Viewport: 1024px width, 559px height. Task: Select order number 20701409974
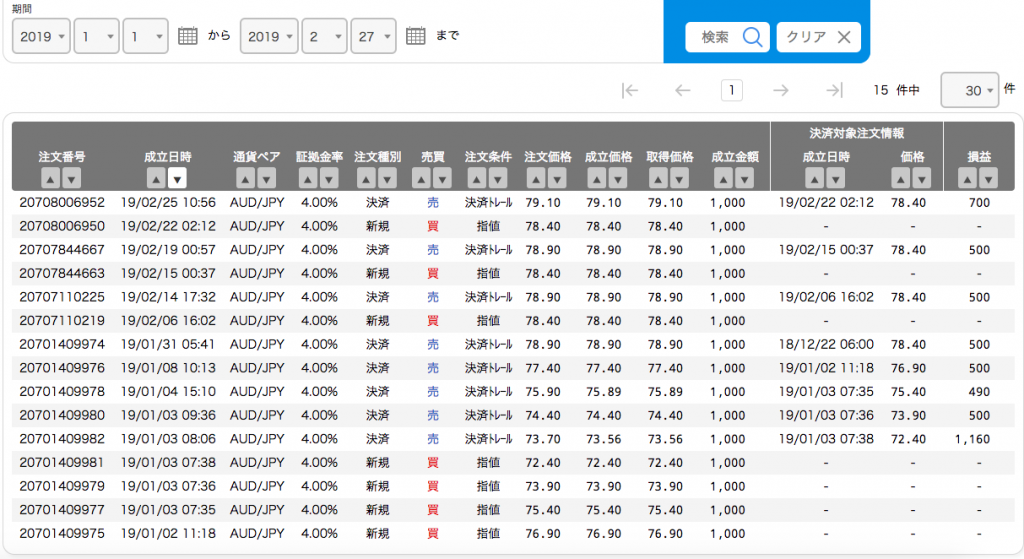(62, 344)
